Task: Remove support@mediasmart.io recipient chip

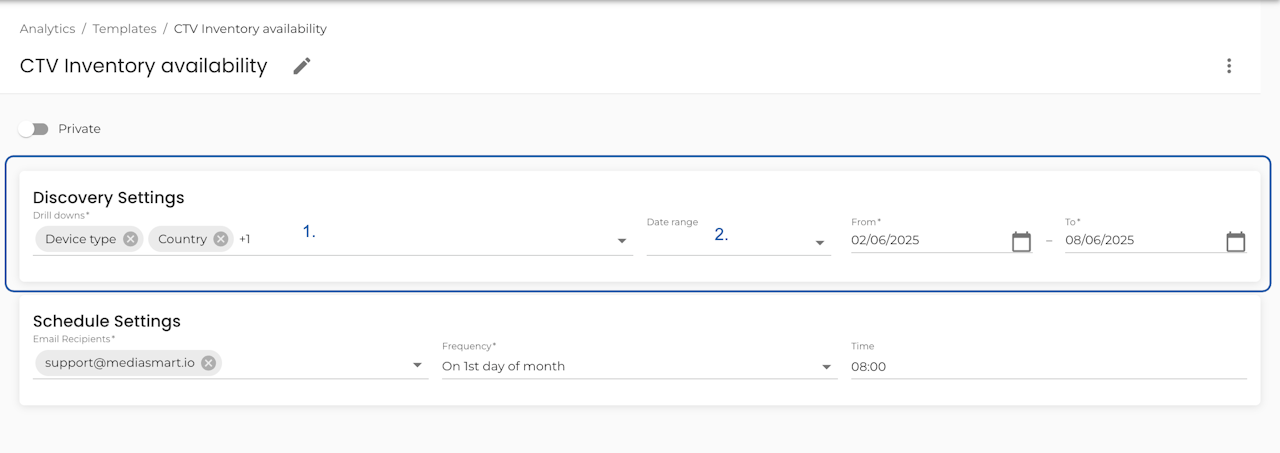Action: pyautogui.click(x=208, y=363)
